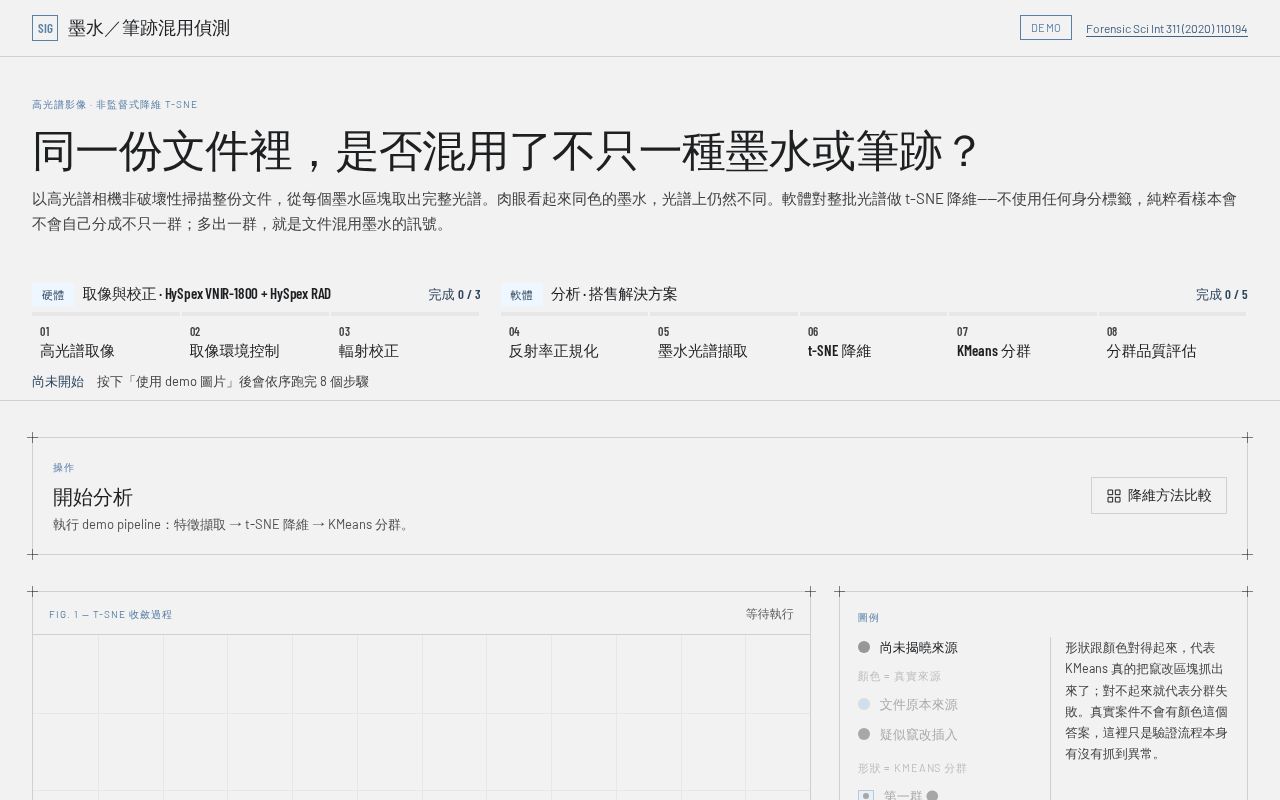1280x800 pixels.
Task: Open the Forensic Sci Int 311 reference link
Action: pos(1167,29)
